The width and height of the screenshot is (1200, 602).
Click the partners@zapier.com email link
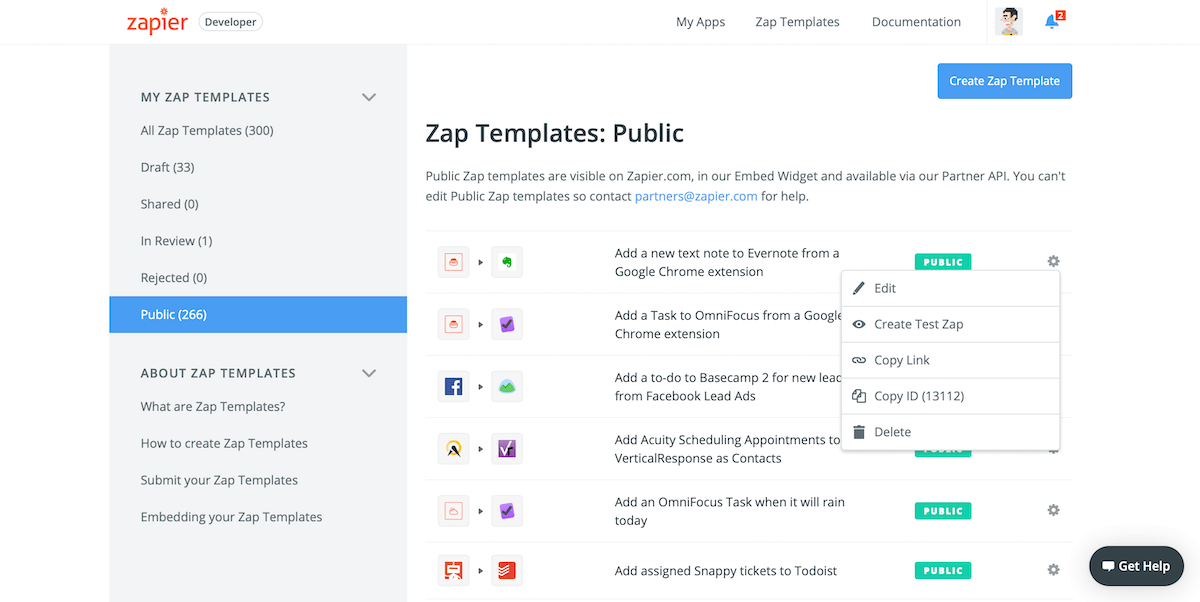coord(696,196)
